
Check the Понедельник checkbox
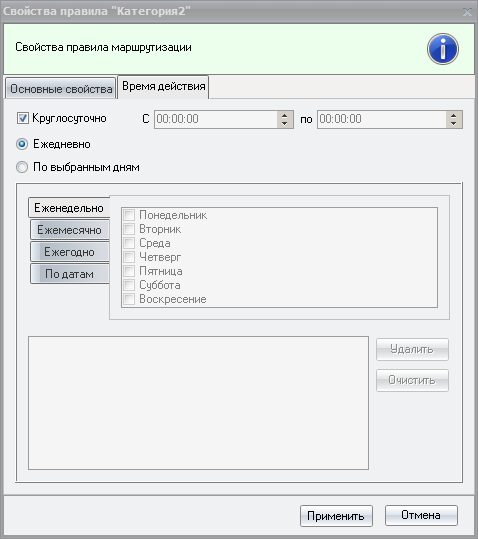129,215
